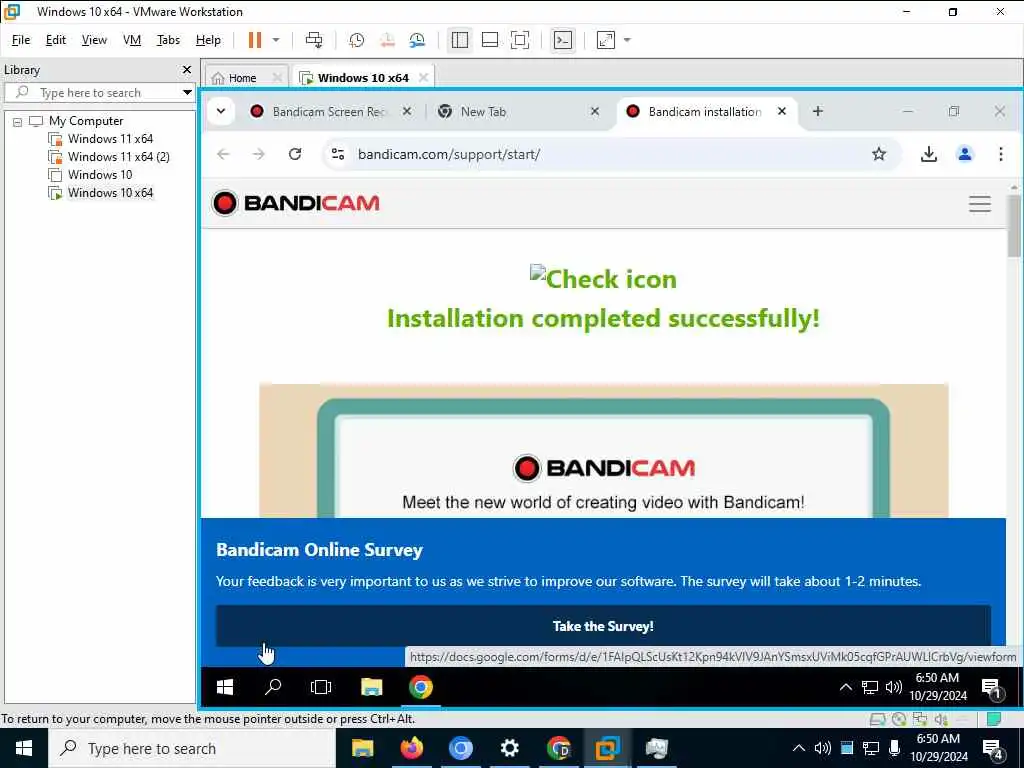Click the take snapshot clock icon
This screenshot has height=768, width=1024.
coord(357,40)
